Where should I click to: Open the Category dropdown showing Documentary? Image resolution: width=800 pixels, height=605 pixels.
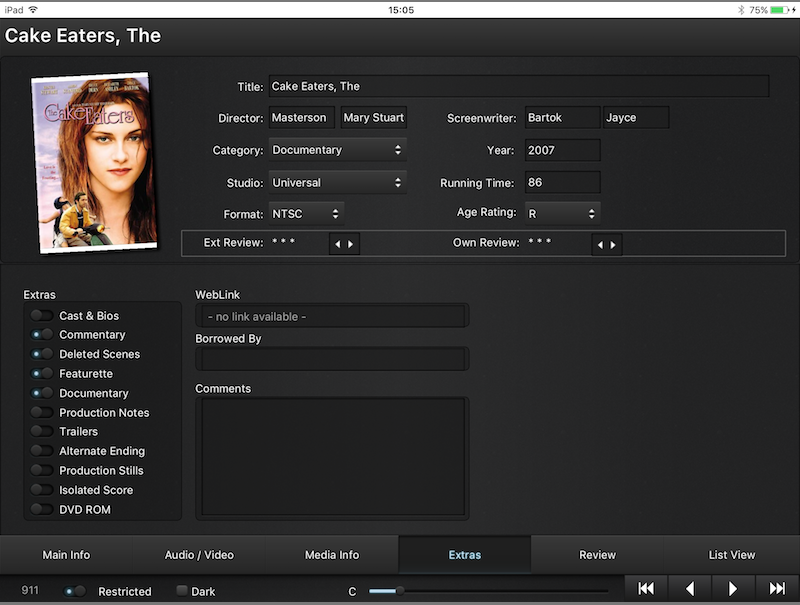(x=337, y=150)
